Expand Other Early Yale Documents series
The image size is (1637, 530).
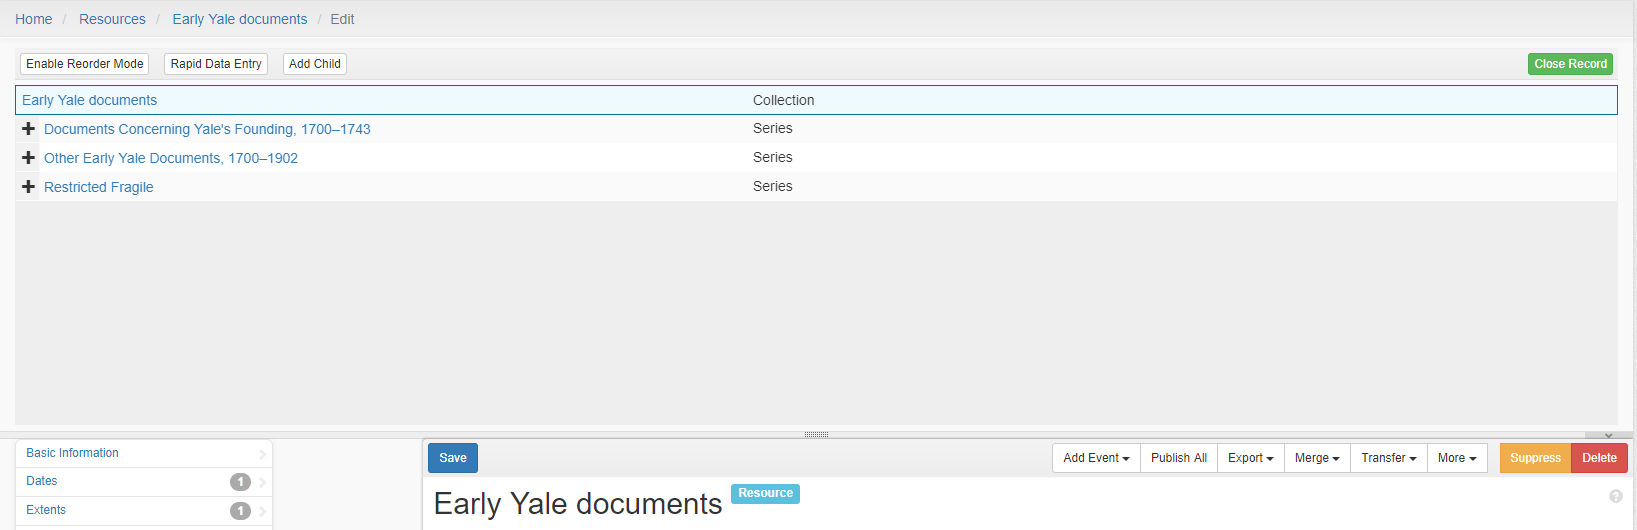pos(28,158)
